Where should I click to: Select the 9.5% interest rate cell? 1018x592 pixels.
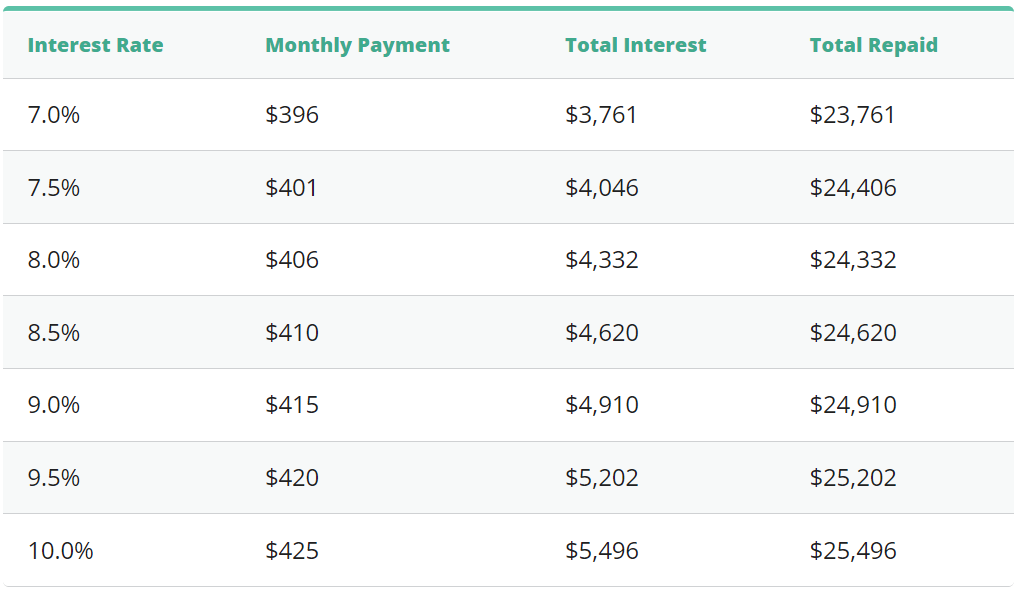click(54, 478)
